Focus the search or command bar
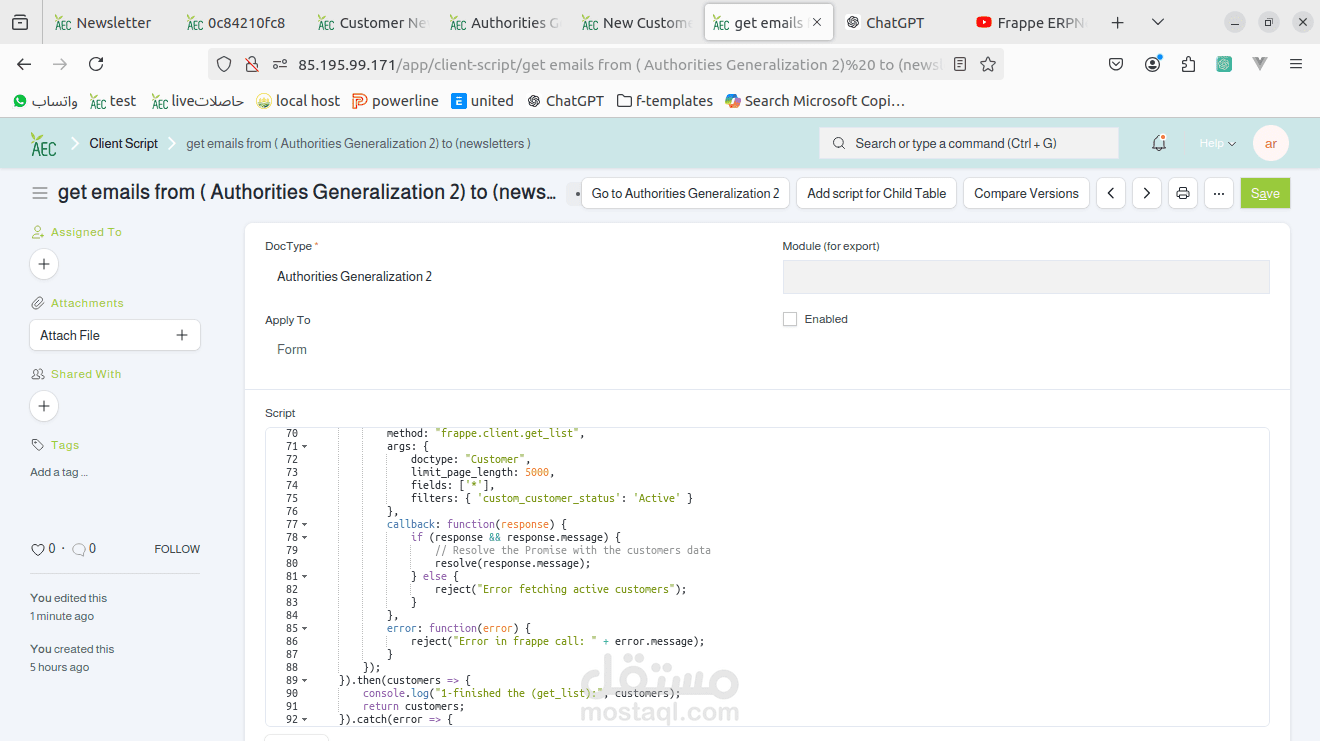This screenshot has height=741, width=1320. (x=969, y=143)
